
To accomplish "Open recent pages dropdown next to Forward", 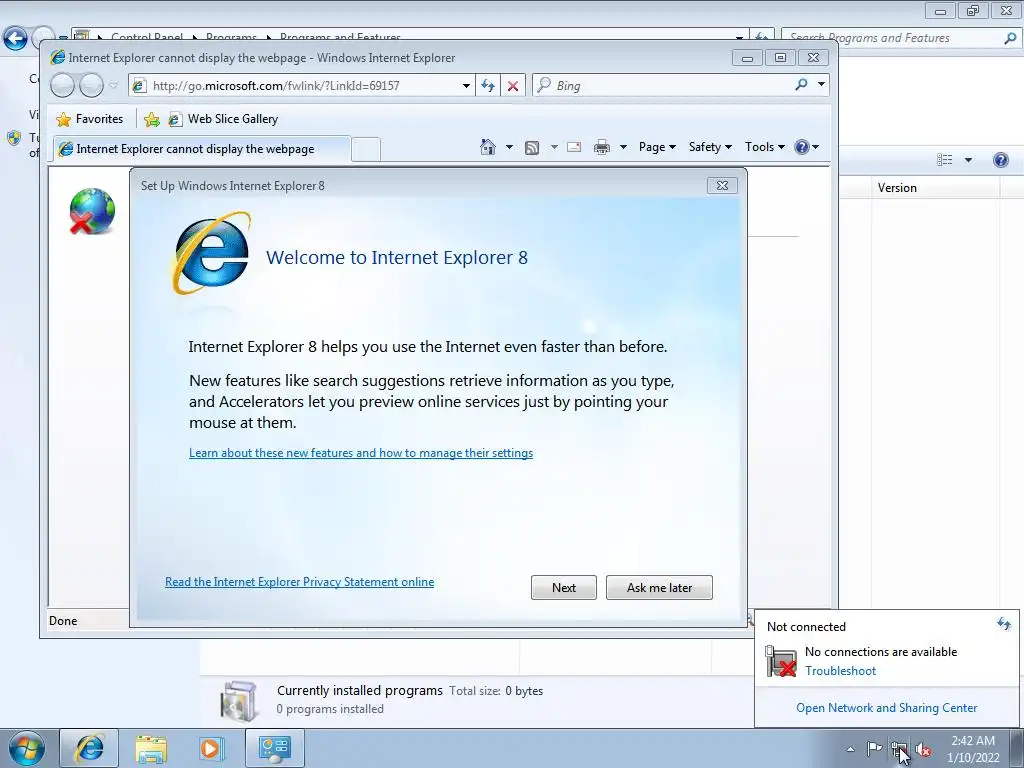I will click(x=114, y=86).
